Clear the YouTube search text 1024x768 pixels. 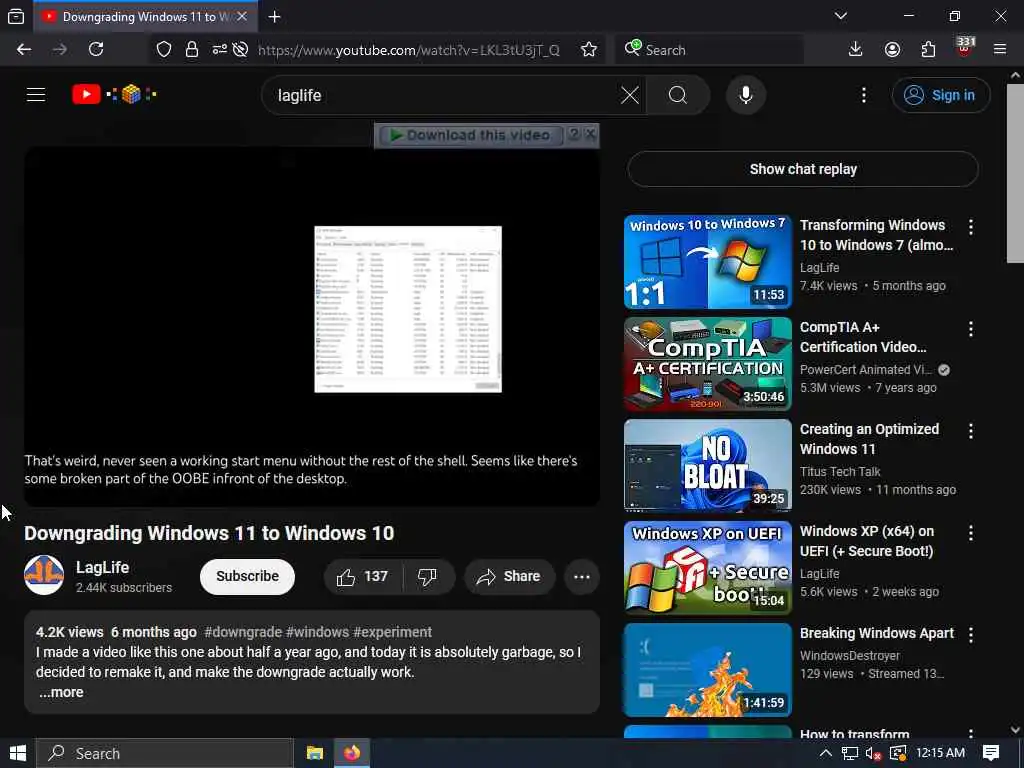630,95
